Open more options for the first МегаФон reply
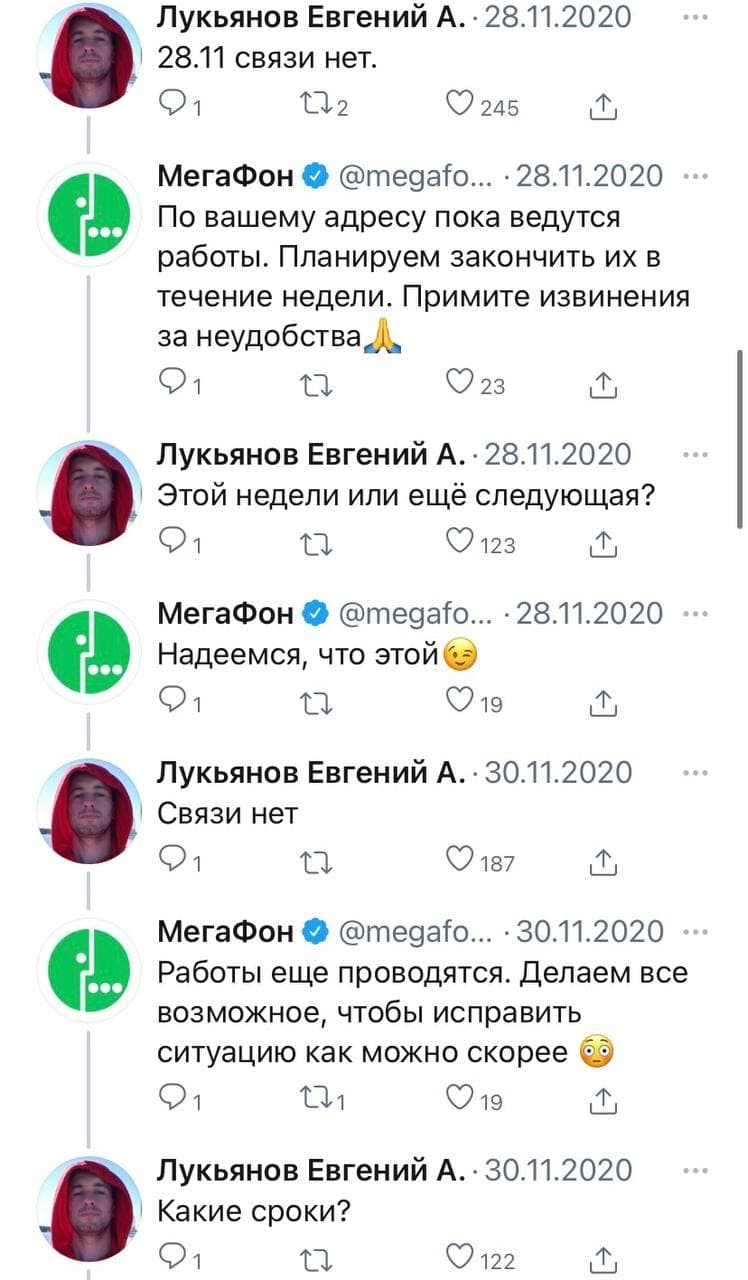 [x=693, y=176]
